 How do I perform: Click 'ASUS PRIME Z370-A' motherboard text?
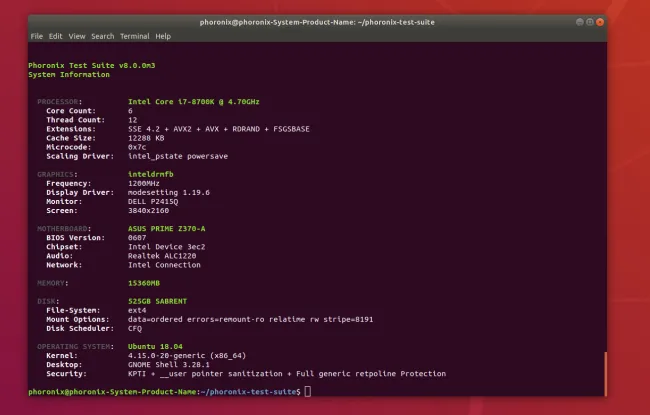167,229
